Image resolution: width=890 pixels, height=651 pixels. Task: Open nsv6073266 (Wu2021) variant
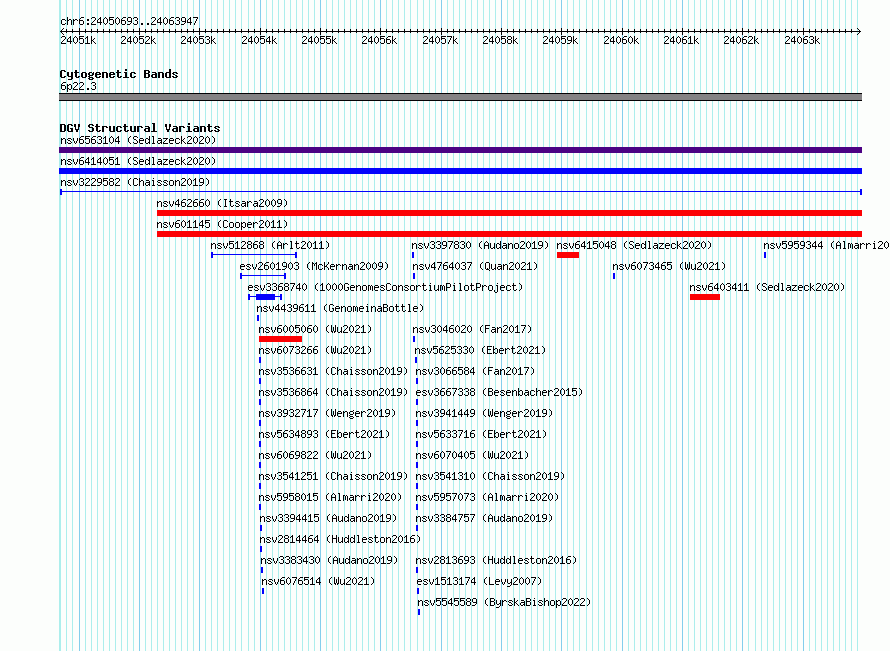315,350
